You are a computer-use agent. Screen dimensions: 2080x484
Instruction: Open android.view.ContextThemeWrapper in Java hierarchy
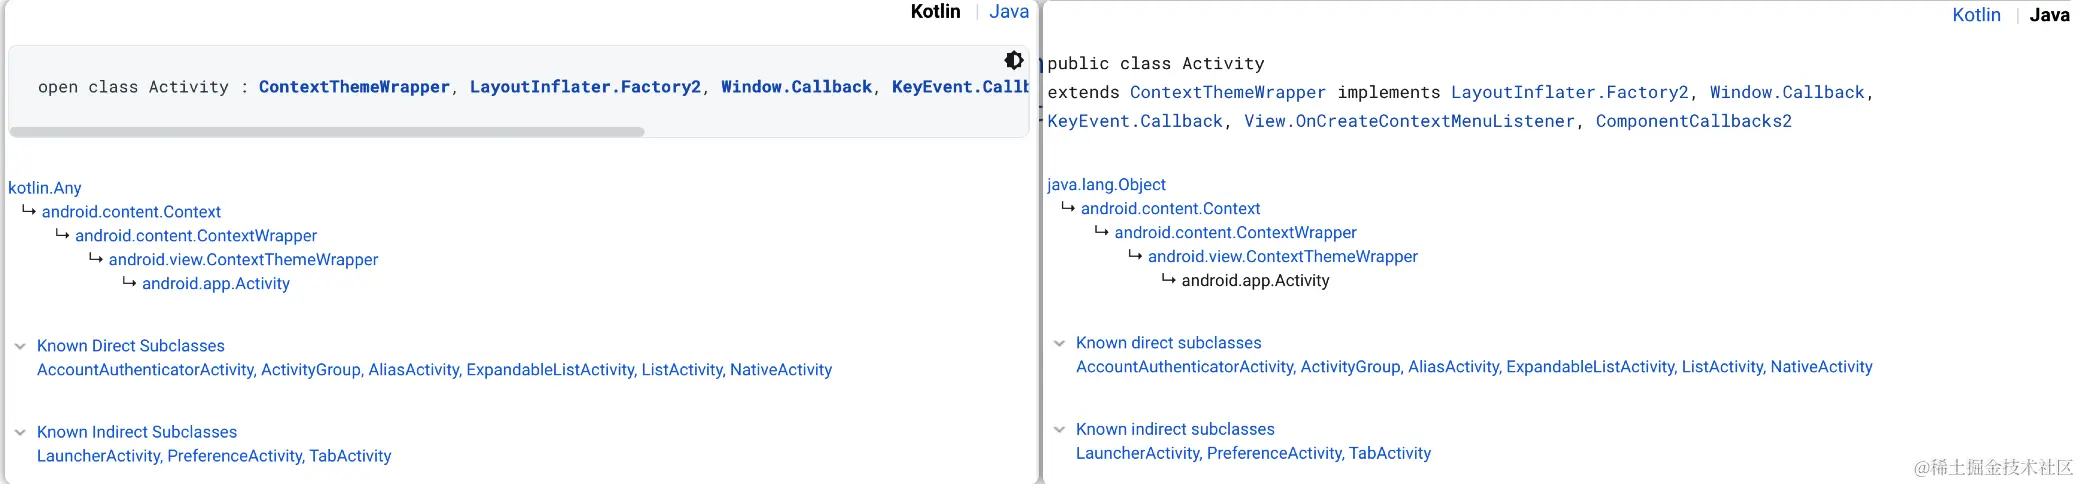click(1282, 257)
